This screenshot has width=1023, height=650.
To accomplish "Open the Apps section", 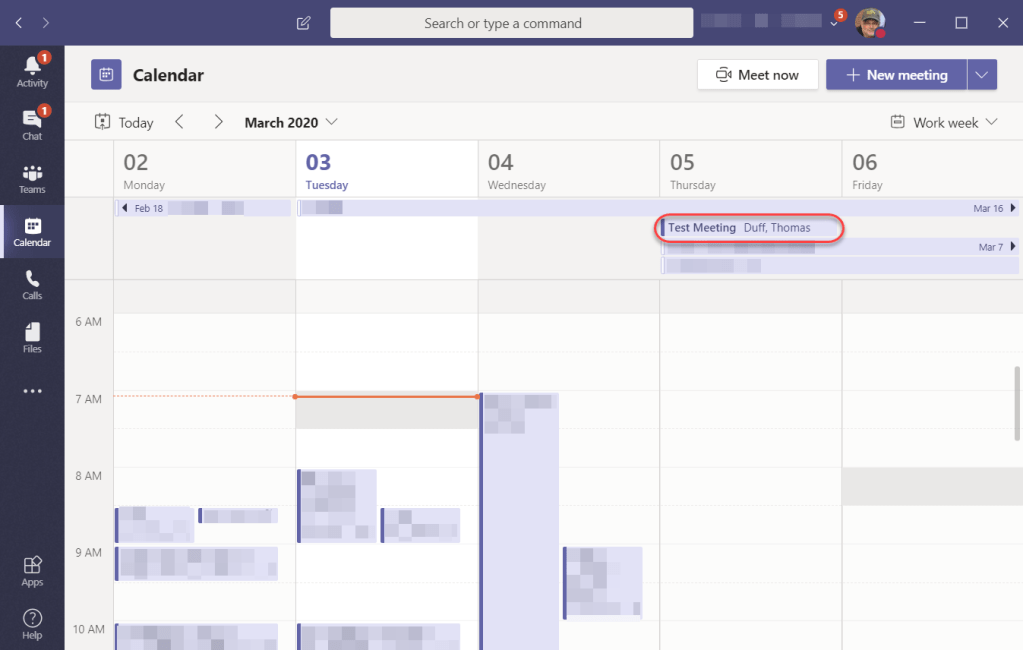I will [x=31, y=570].
